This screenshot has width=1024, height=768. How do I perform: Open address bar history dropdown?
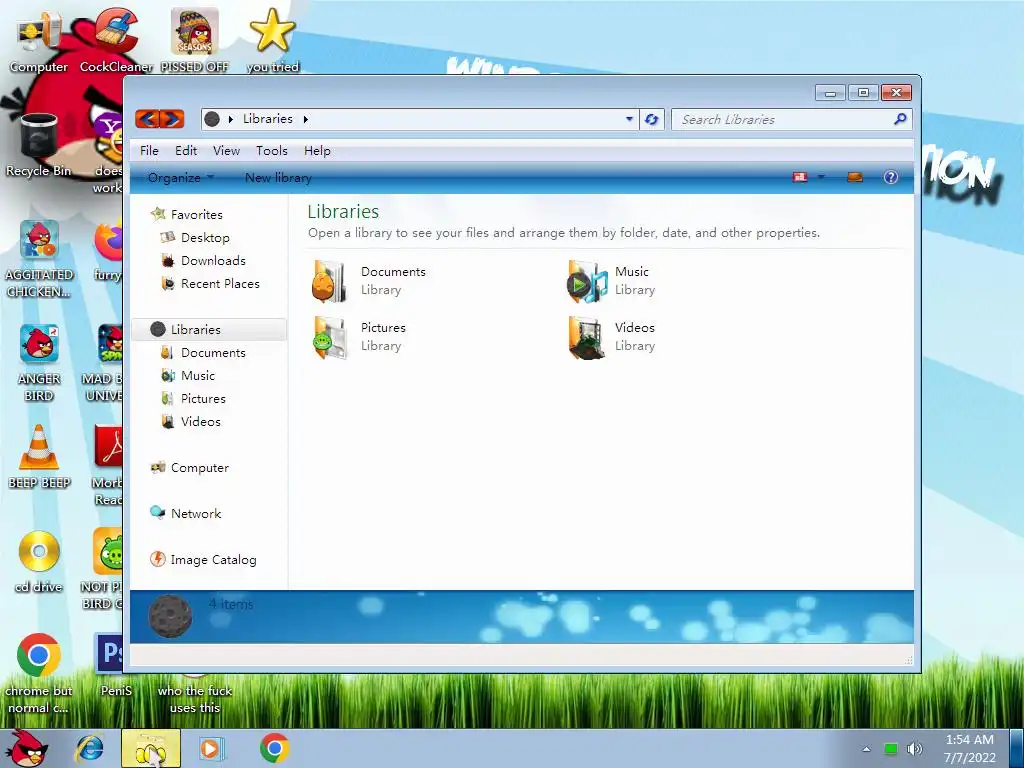click(x=629, y=119)
